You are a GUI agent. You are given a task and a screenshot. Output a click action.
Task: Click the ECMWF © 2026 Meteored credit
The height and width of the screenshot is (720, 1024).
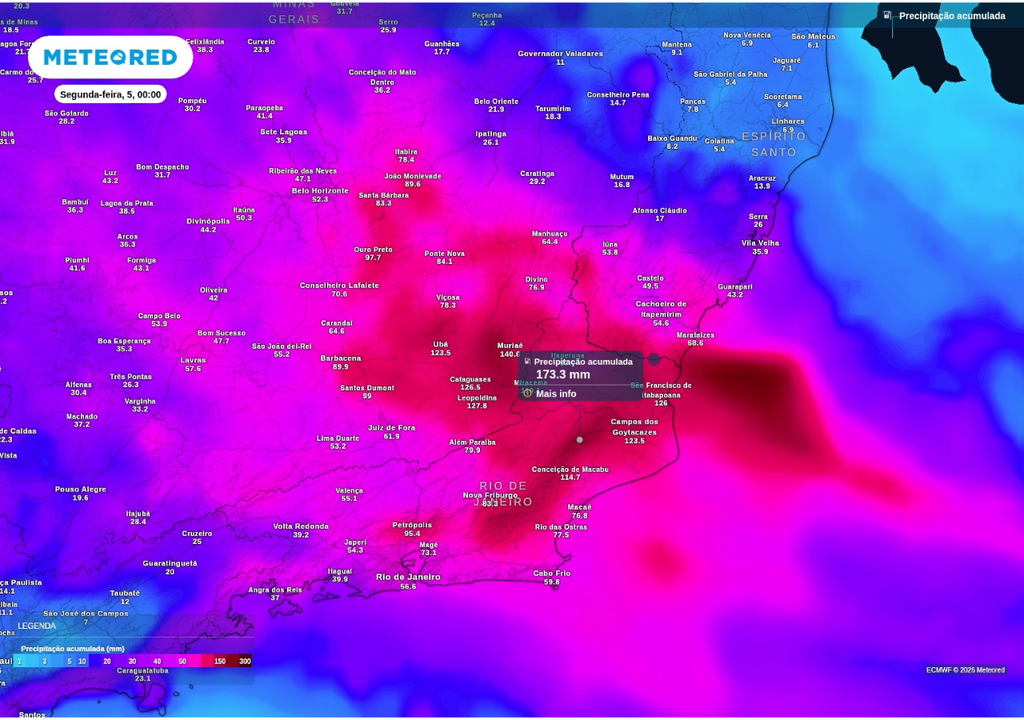(x=965, y=670)
